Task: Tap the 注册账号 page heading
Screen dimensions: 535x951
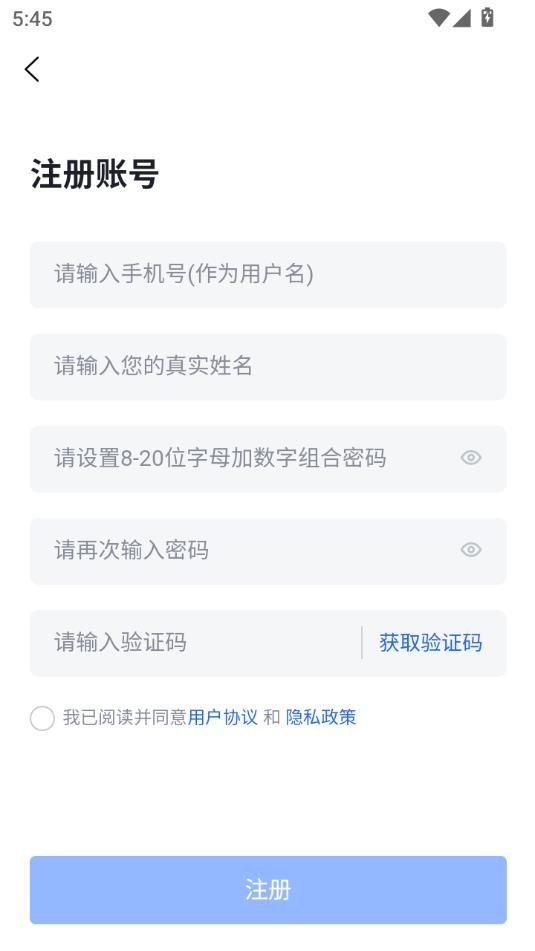Action: point(95,174)
